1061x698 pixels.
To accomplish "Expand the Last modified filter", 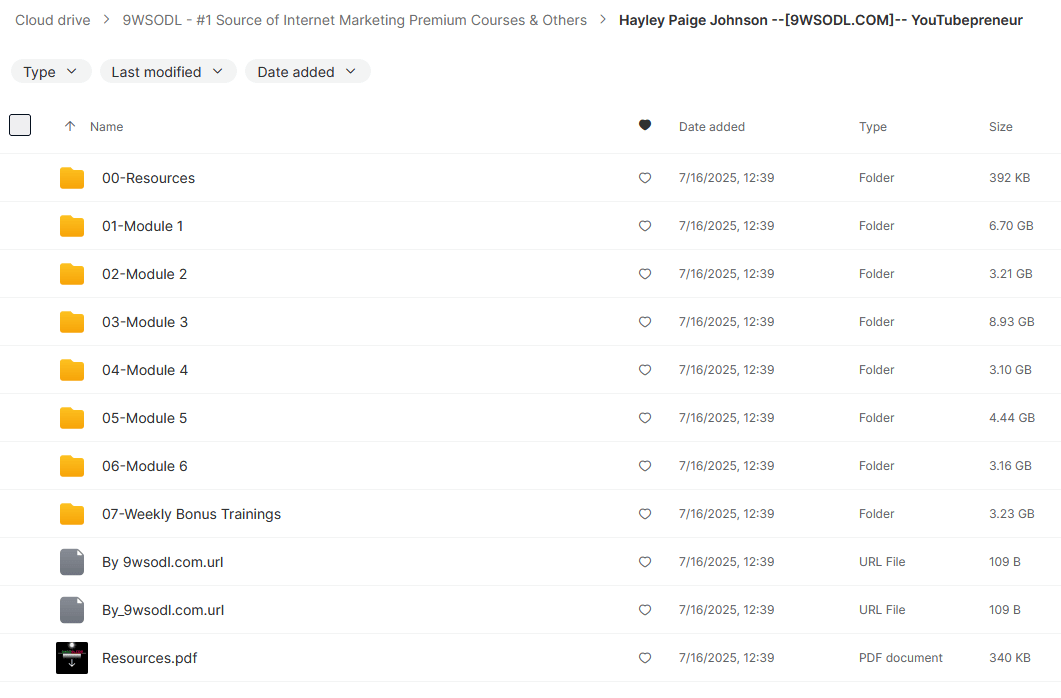I will point(168,72).
